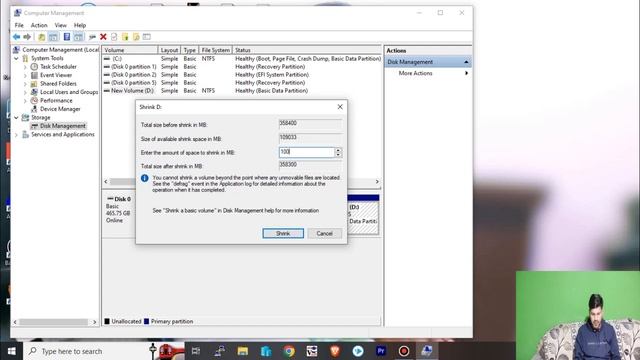The image size is (640, 360).
Task: Click the Device Manager icon in tree
Action: (x=34, y=109)
